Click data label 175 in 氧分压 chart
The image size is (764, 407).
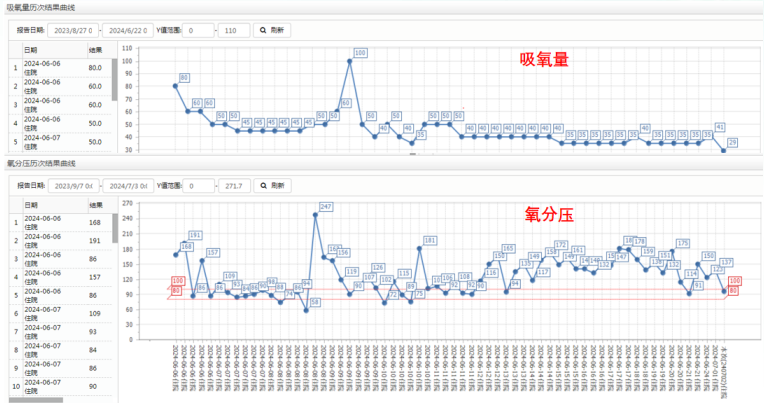[x=683, y=243]
